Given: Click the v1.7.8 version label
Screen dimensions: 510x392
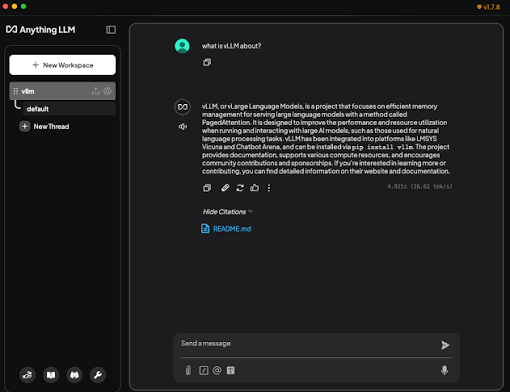Looking at the screenshot, I should (489, 7).
